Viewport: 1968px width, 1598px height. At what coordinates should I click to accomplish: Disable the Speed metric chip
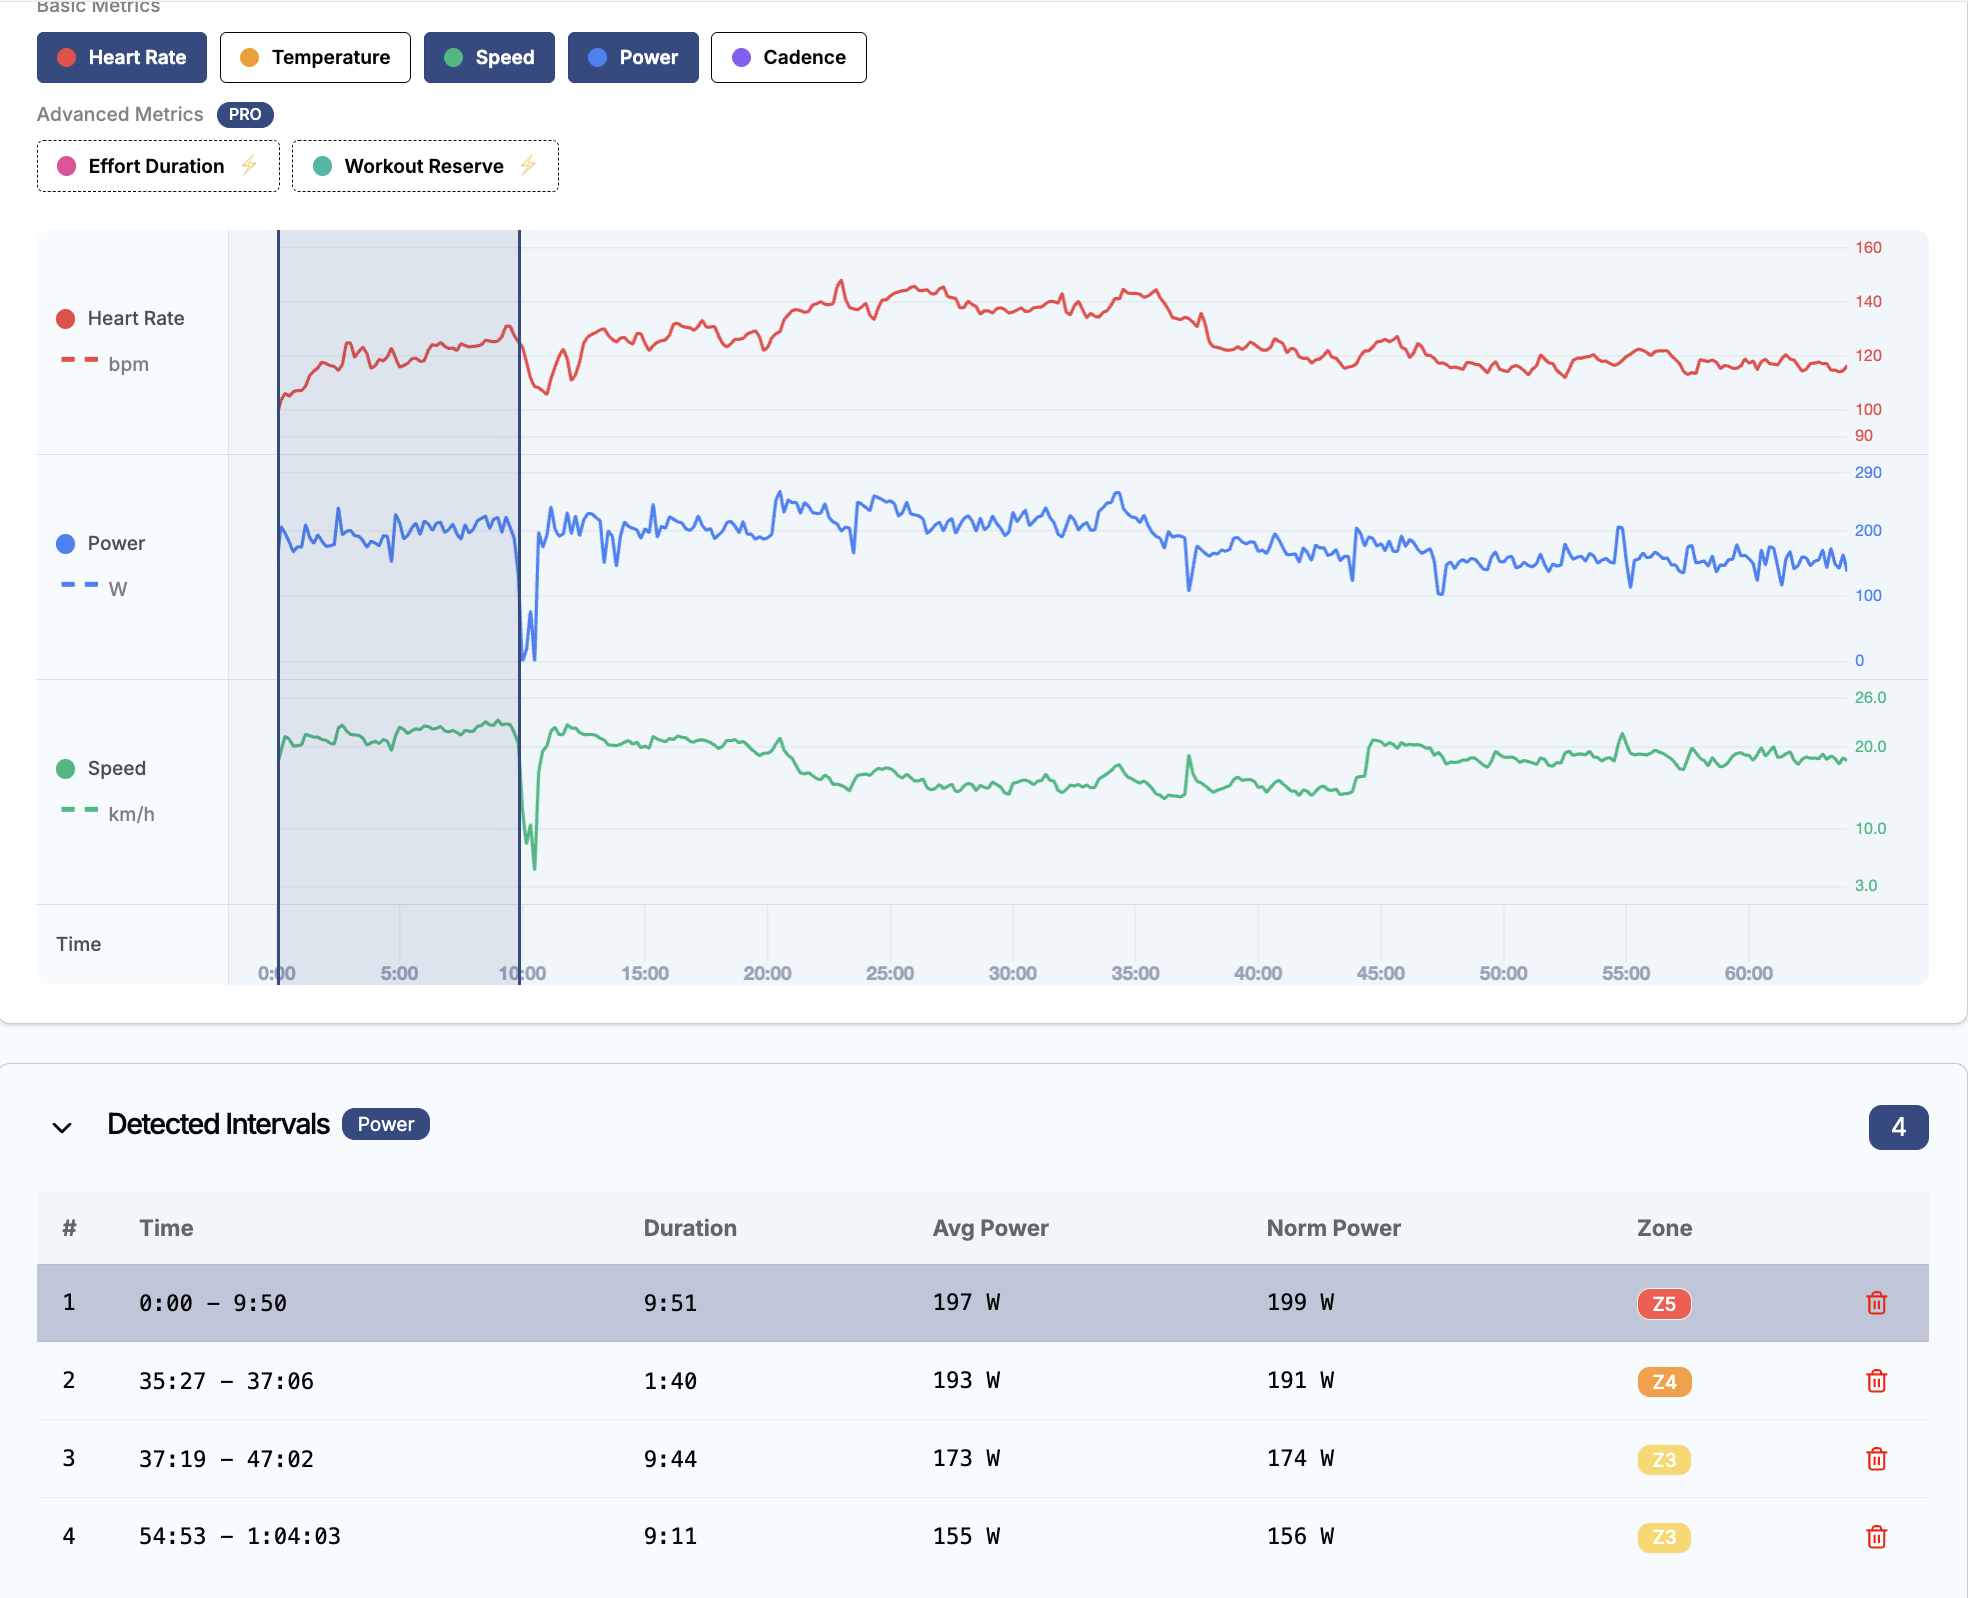489,57
